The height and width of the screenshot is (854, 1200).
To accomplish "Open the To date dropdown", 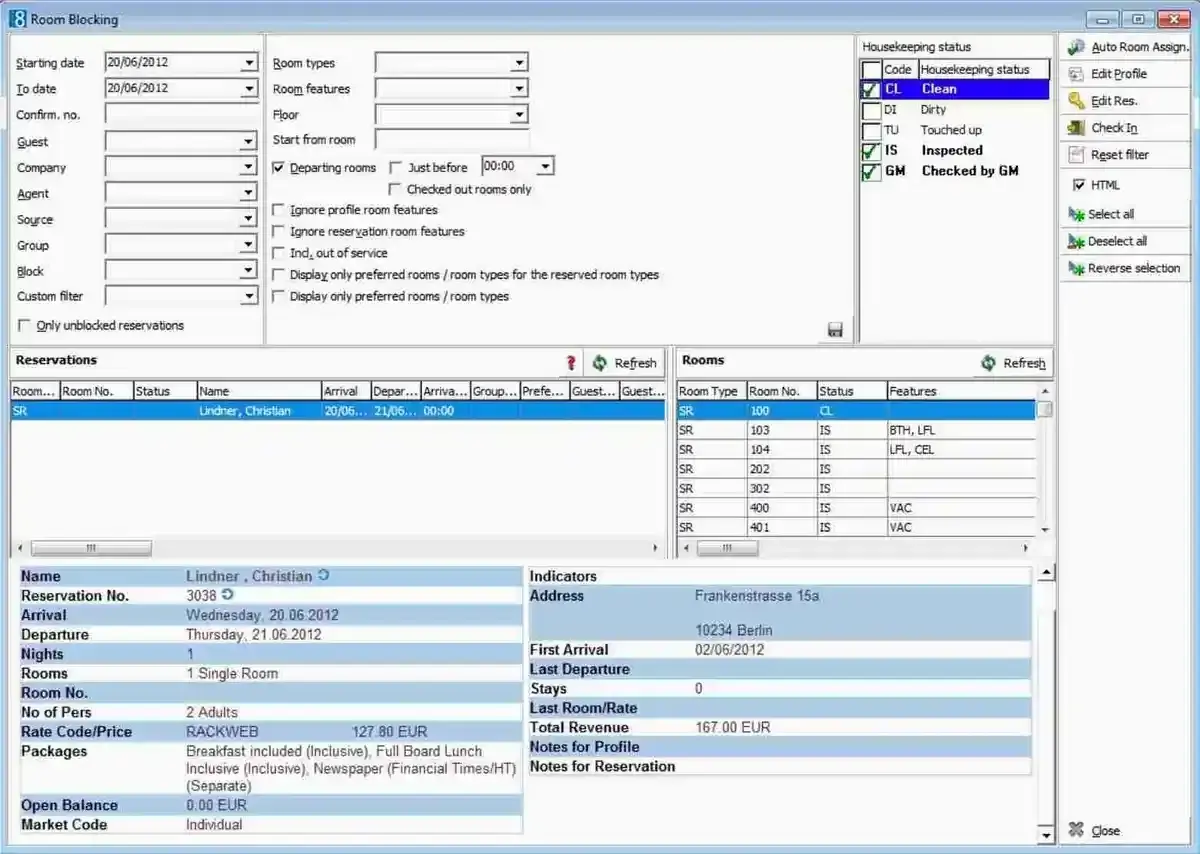I will pos(249,88).
